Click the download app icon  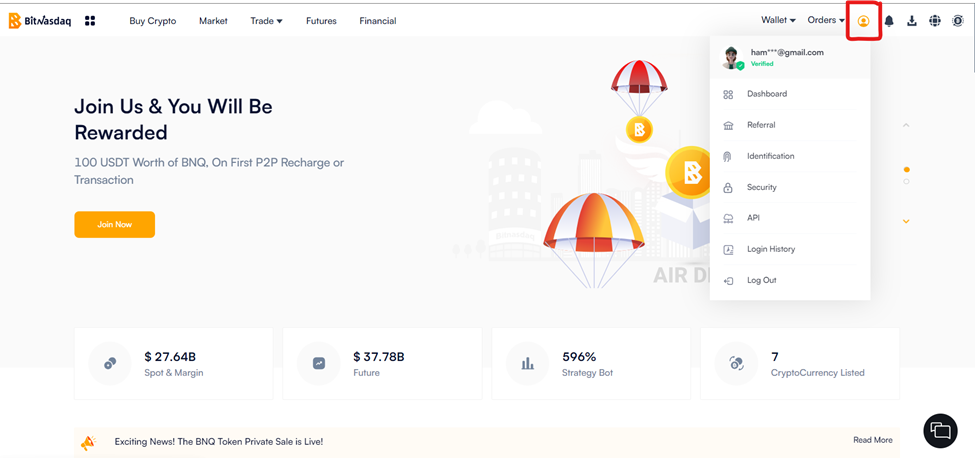[911, 21]
